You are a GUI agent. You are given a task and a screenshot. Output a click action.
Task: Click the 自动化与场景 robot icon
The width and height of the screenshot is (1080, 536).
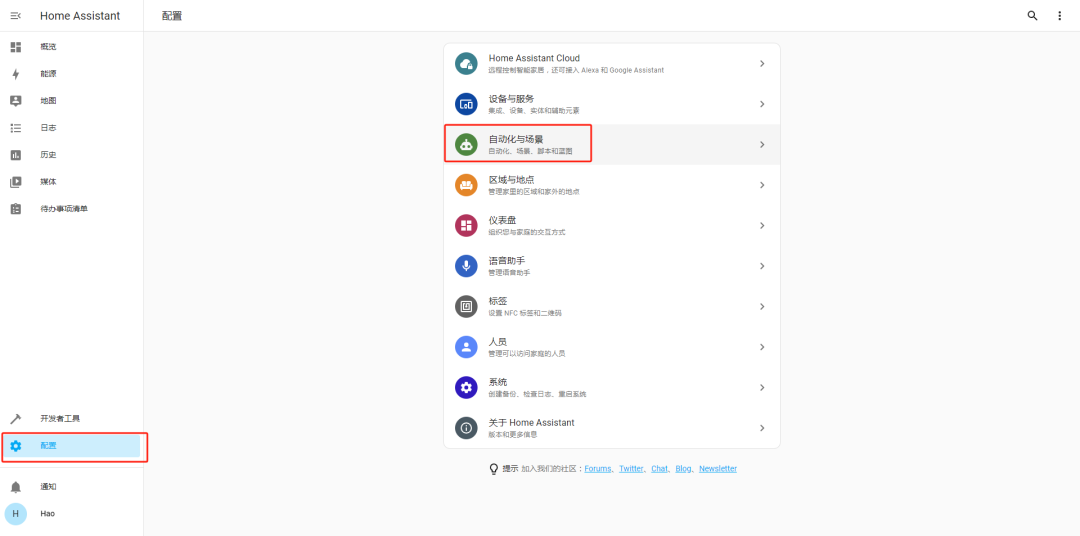coord(466,145)
